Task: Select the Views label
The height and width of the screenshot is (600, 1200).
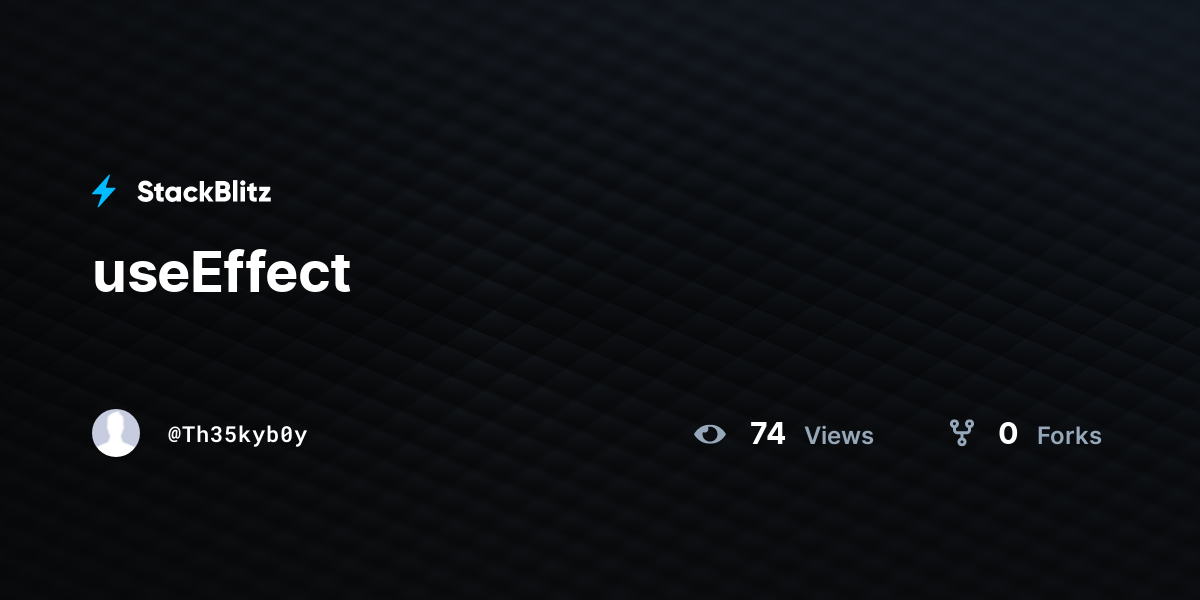Action: pos(839,436)
